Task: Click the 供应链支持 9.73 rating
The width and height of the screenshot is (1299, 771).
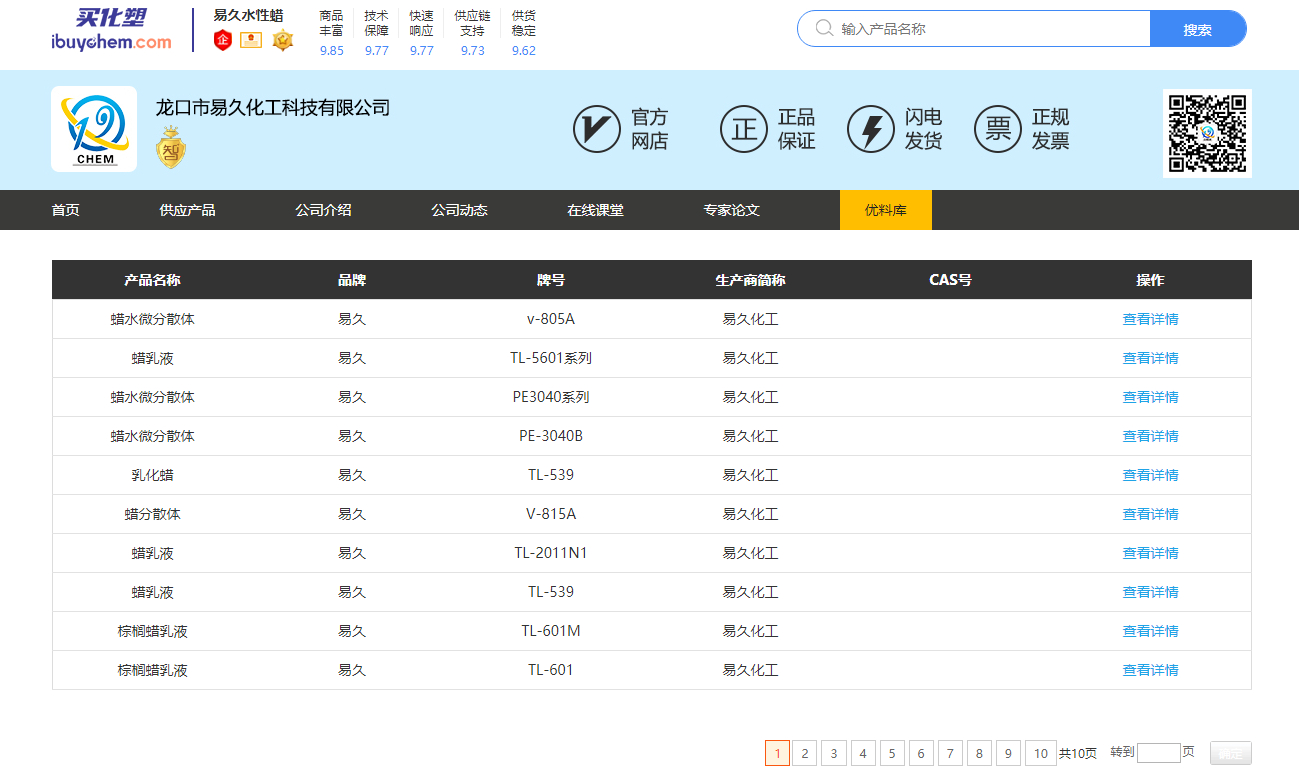Action: (x=472, y=33)
